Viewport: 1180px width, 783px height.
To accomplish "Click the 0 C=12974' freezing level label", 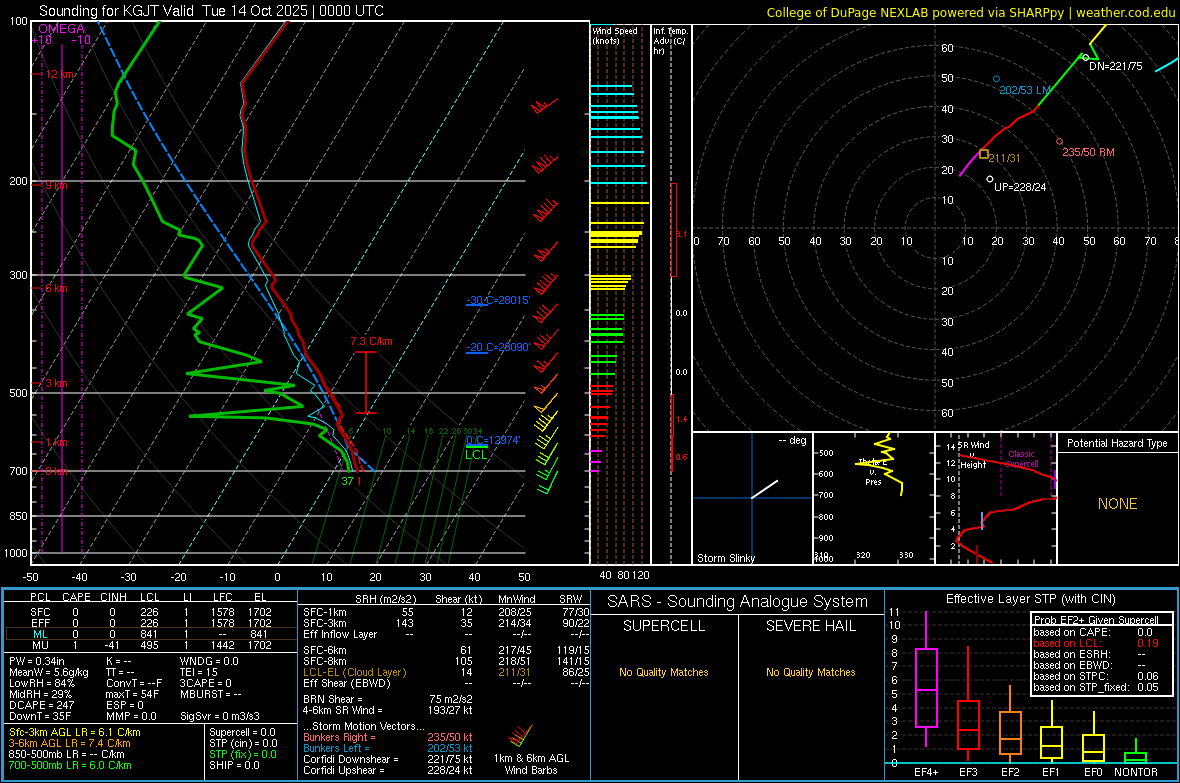I will tap(493, 440).
